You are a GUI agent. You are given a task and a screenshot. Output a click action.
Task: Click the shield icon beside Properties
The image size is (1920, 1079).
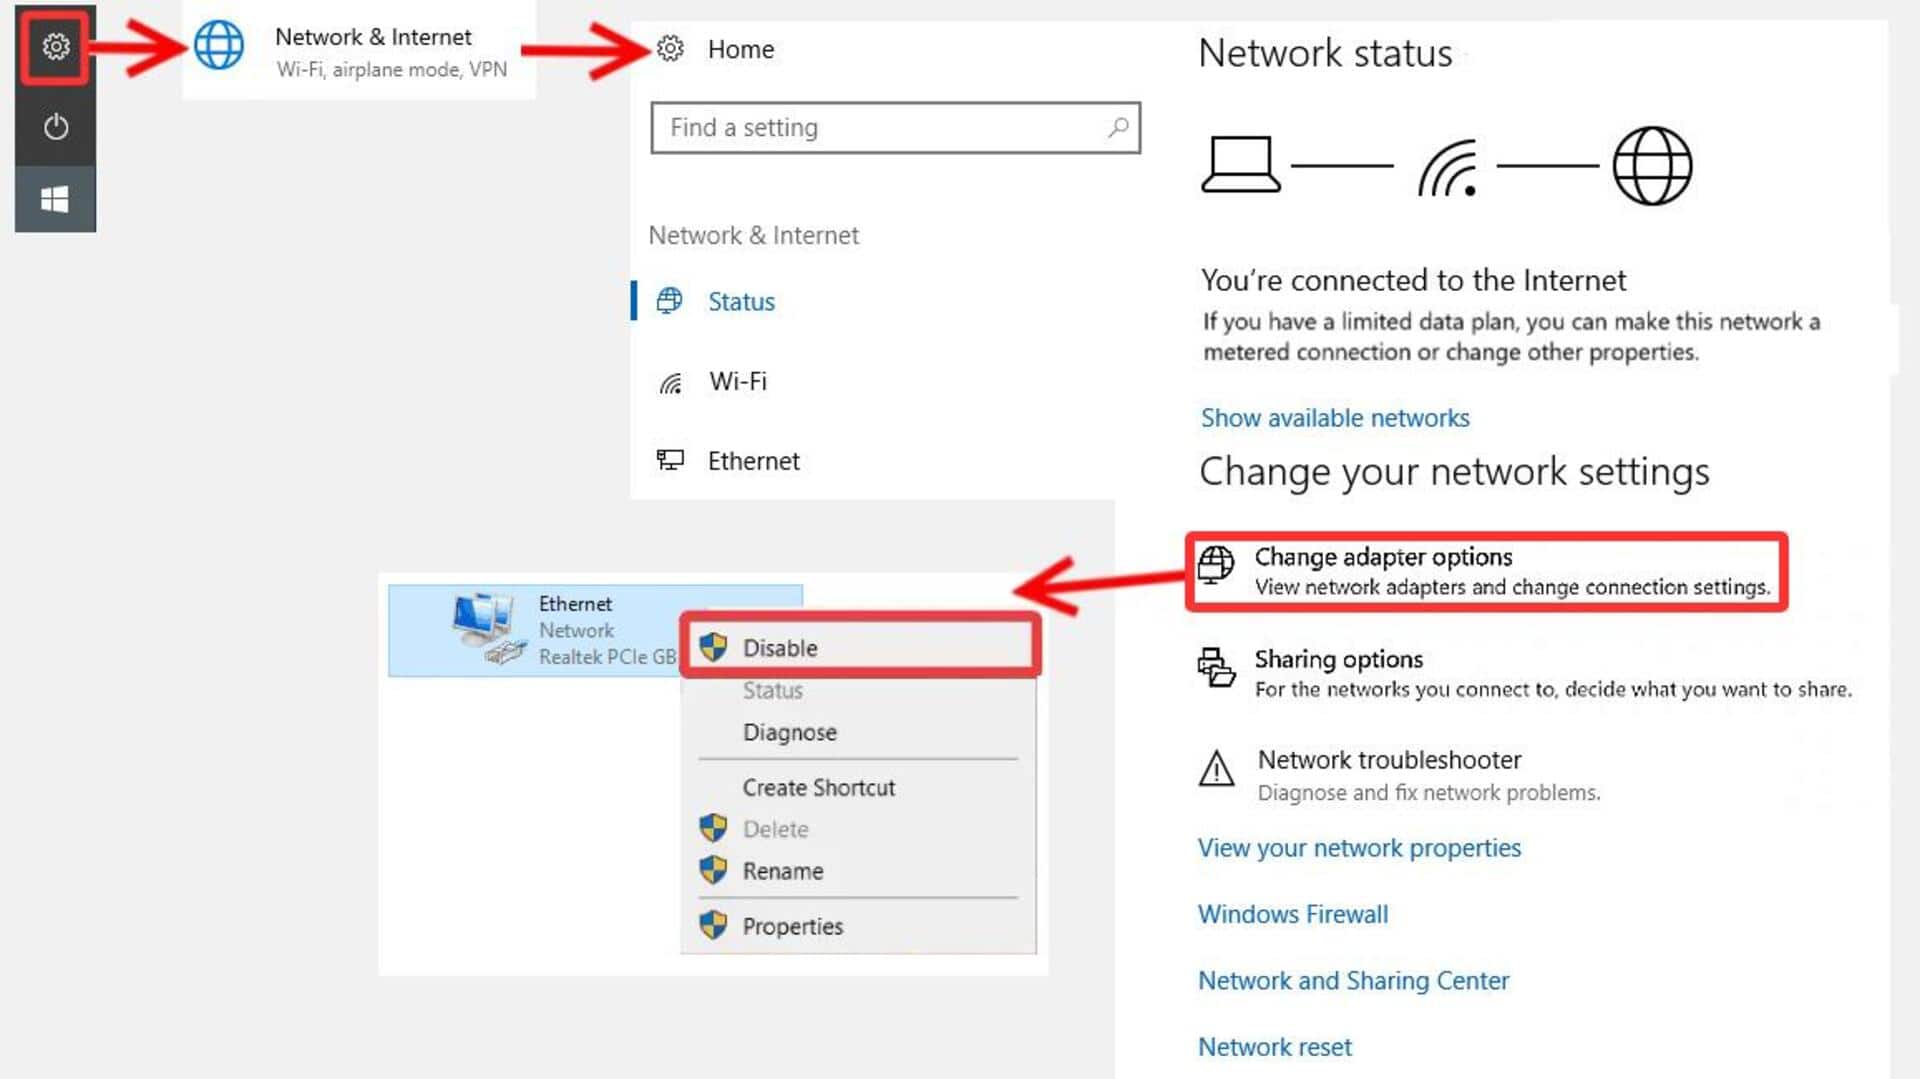713,925
